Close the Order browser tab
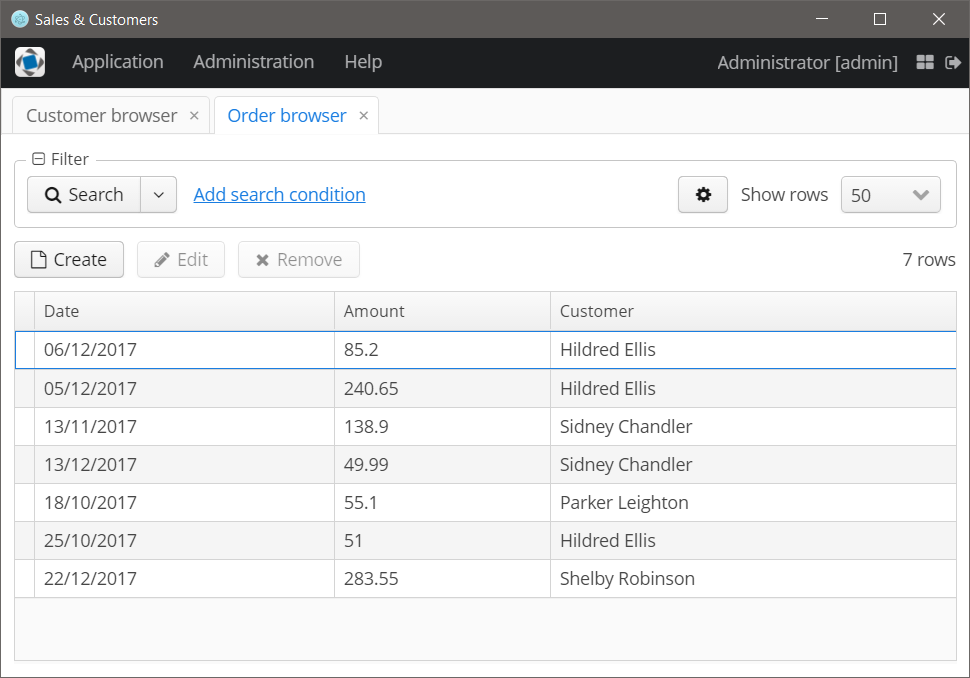 363,116
